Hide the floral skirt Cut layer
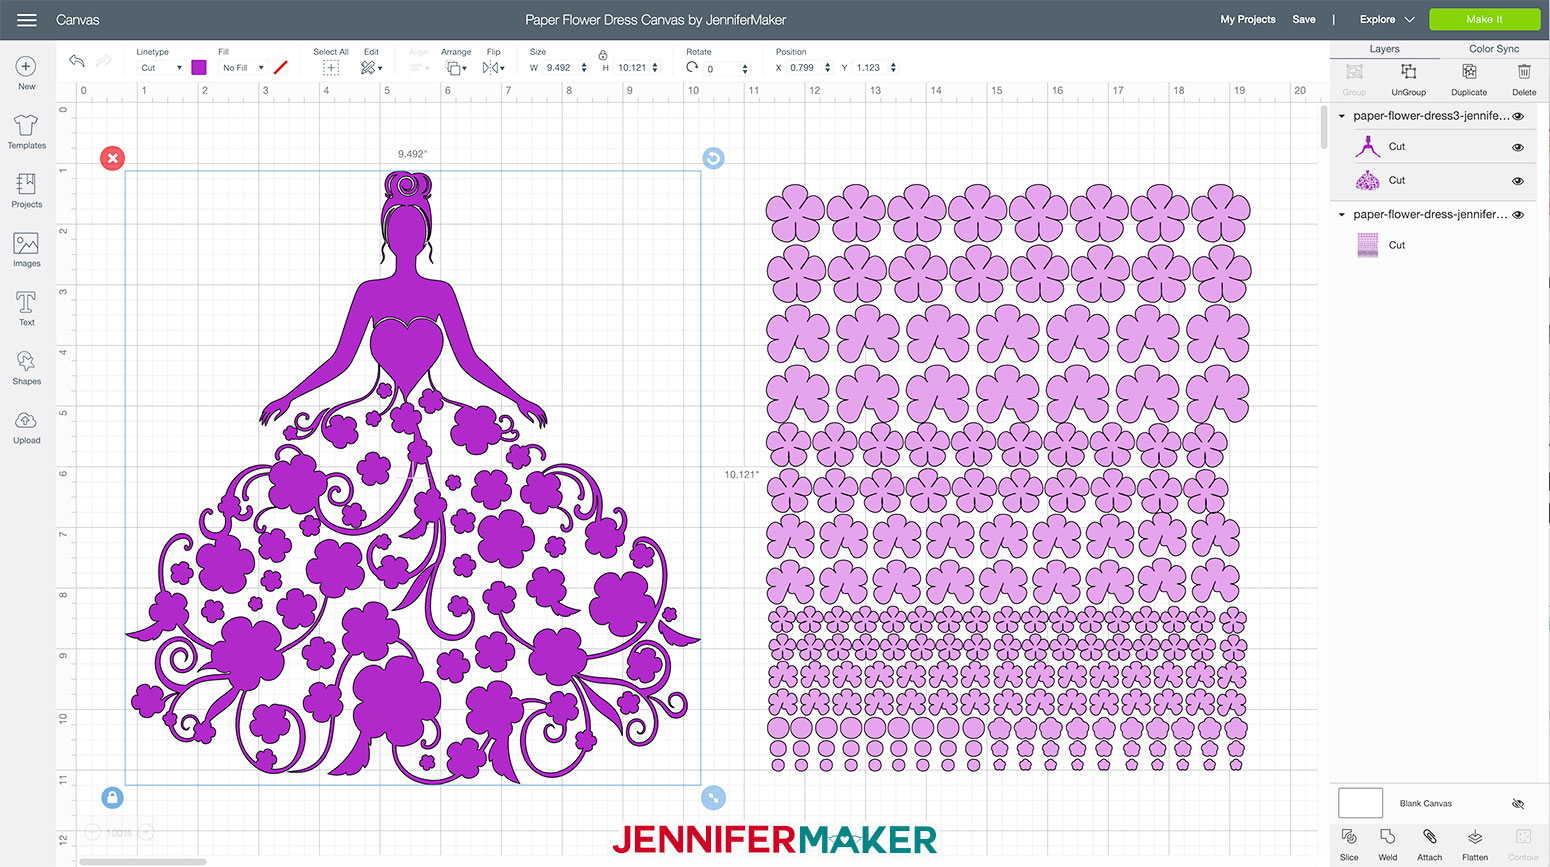Screen dimensions: 1550x867 point(1518,181)
